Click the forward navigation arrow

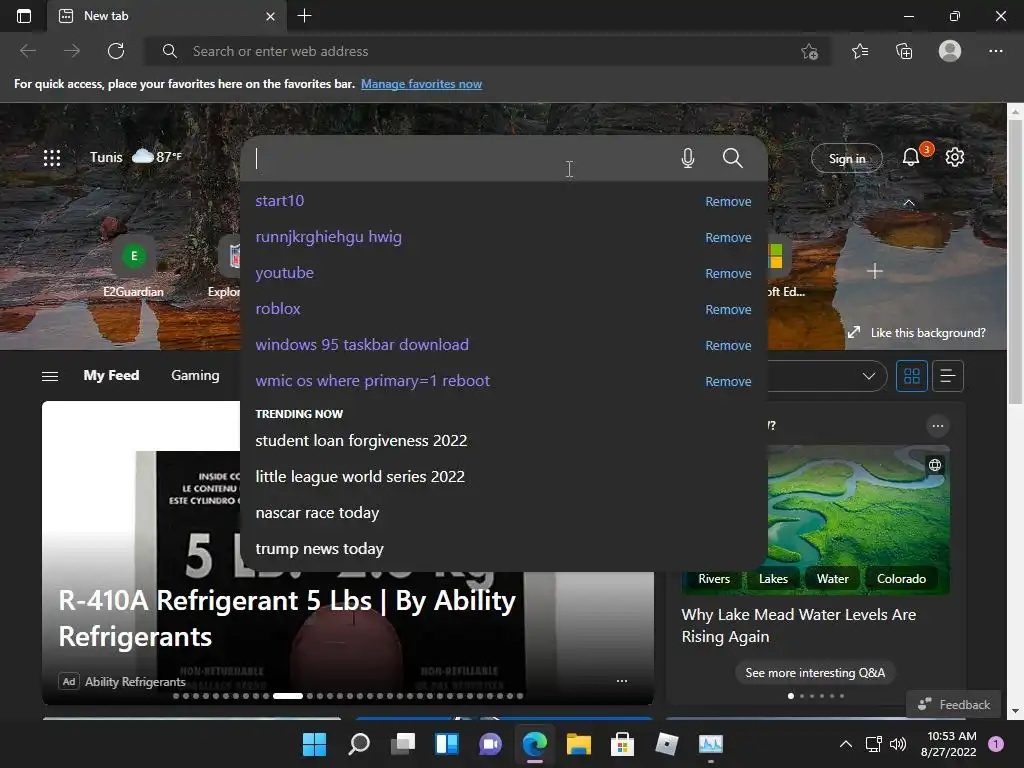(x=72, y=51)
